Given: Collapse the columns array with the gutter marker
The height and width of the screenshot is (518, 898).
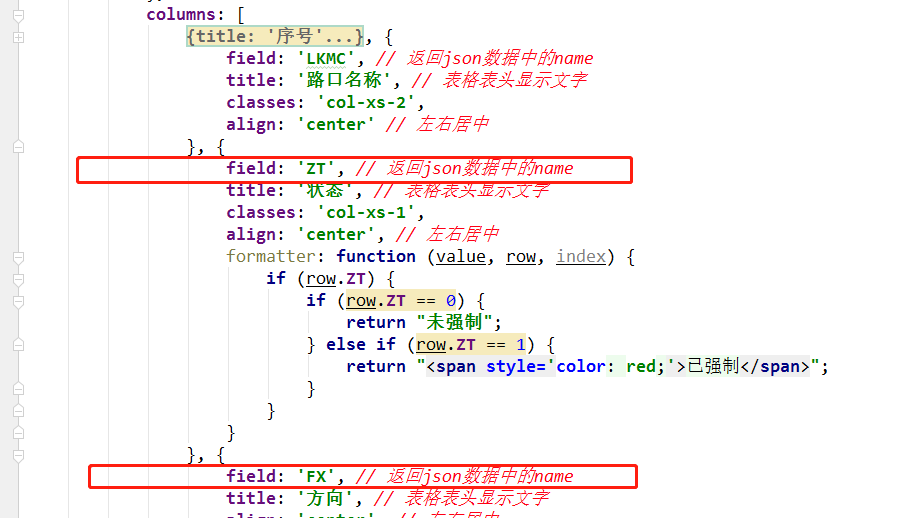Looking at the screenshot, I should coord(18,15).
